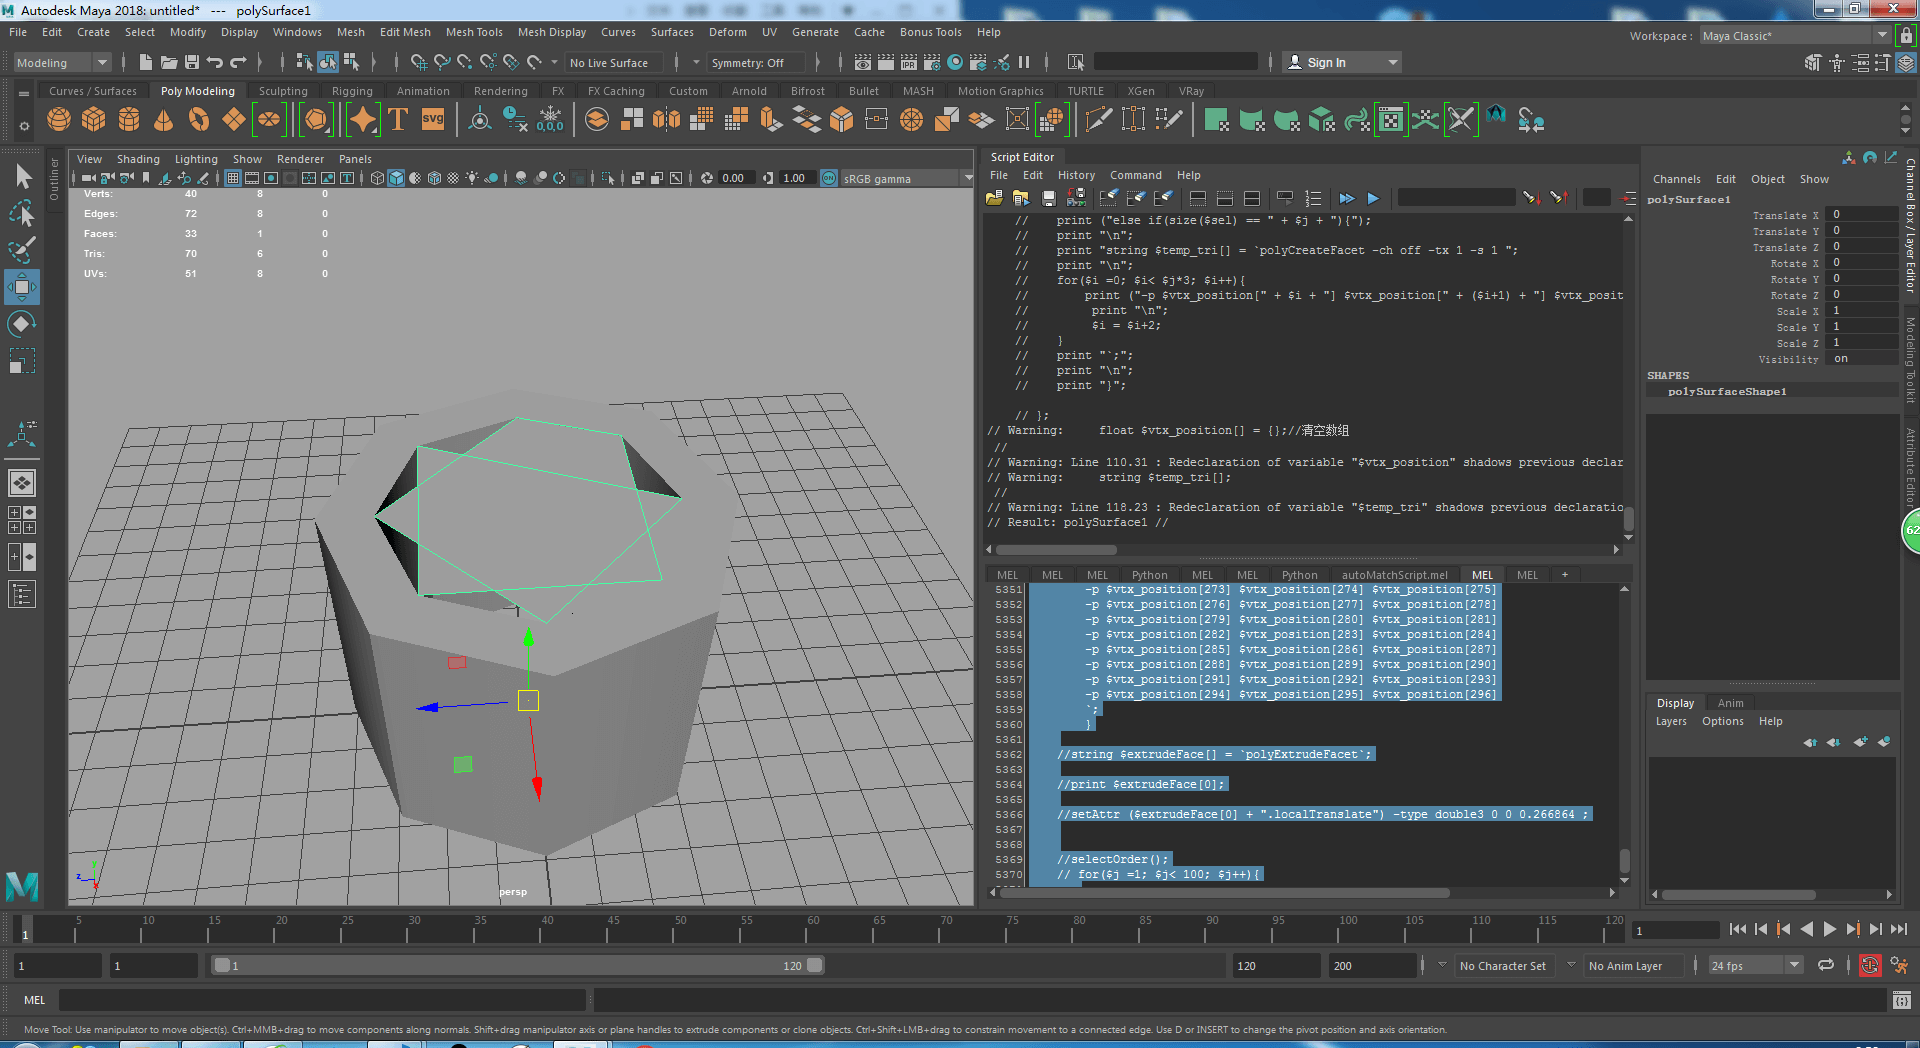
Task: Open the Mesh Tools menu
Action: point(473,32)
